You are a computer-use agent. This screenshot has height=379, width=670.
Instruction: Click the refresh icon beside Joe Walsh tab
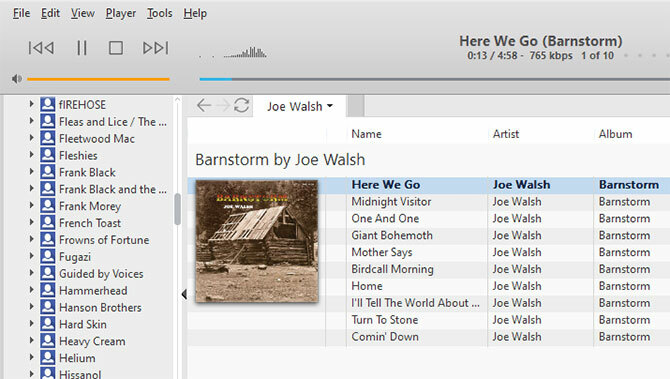coord(241,105)
